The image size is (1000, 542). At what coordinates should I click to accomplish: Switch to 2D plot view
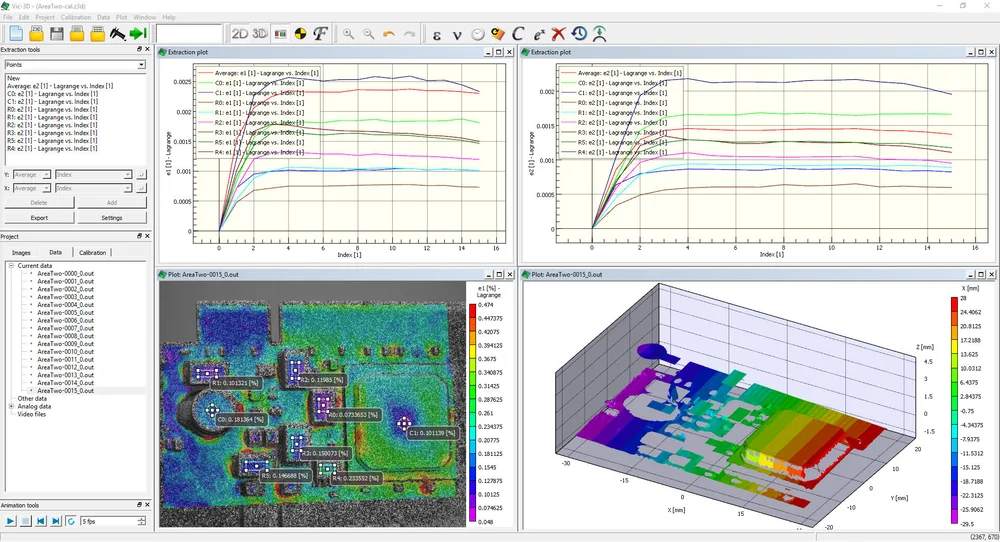(240, 34)
